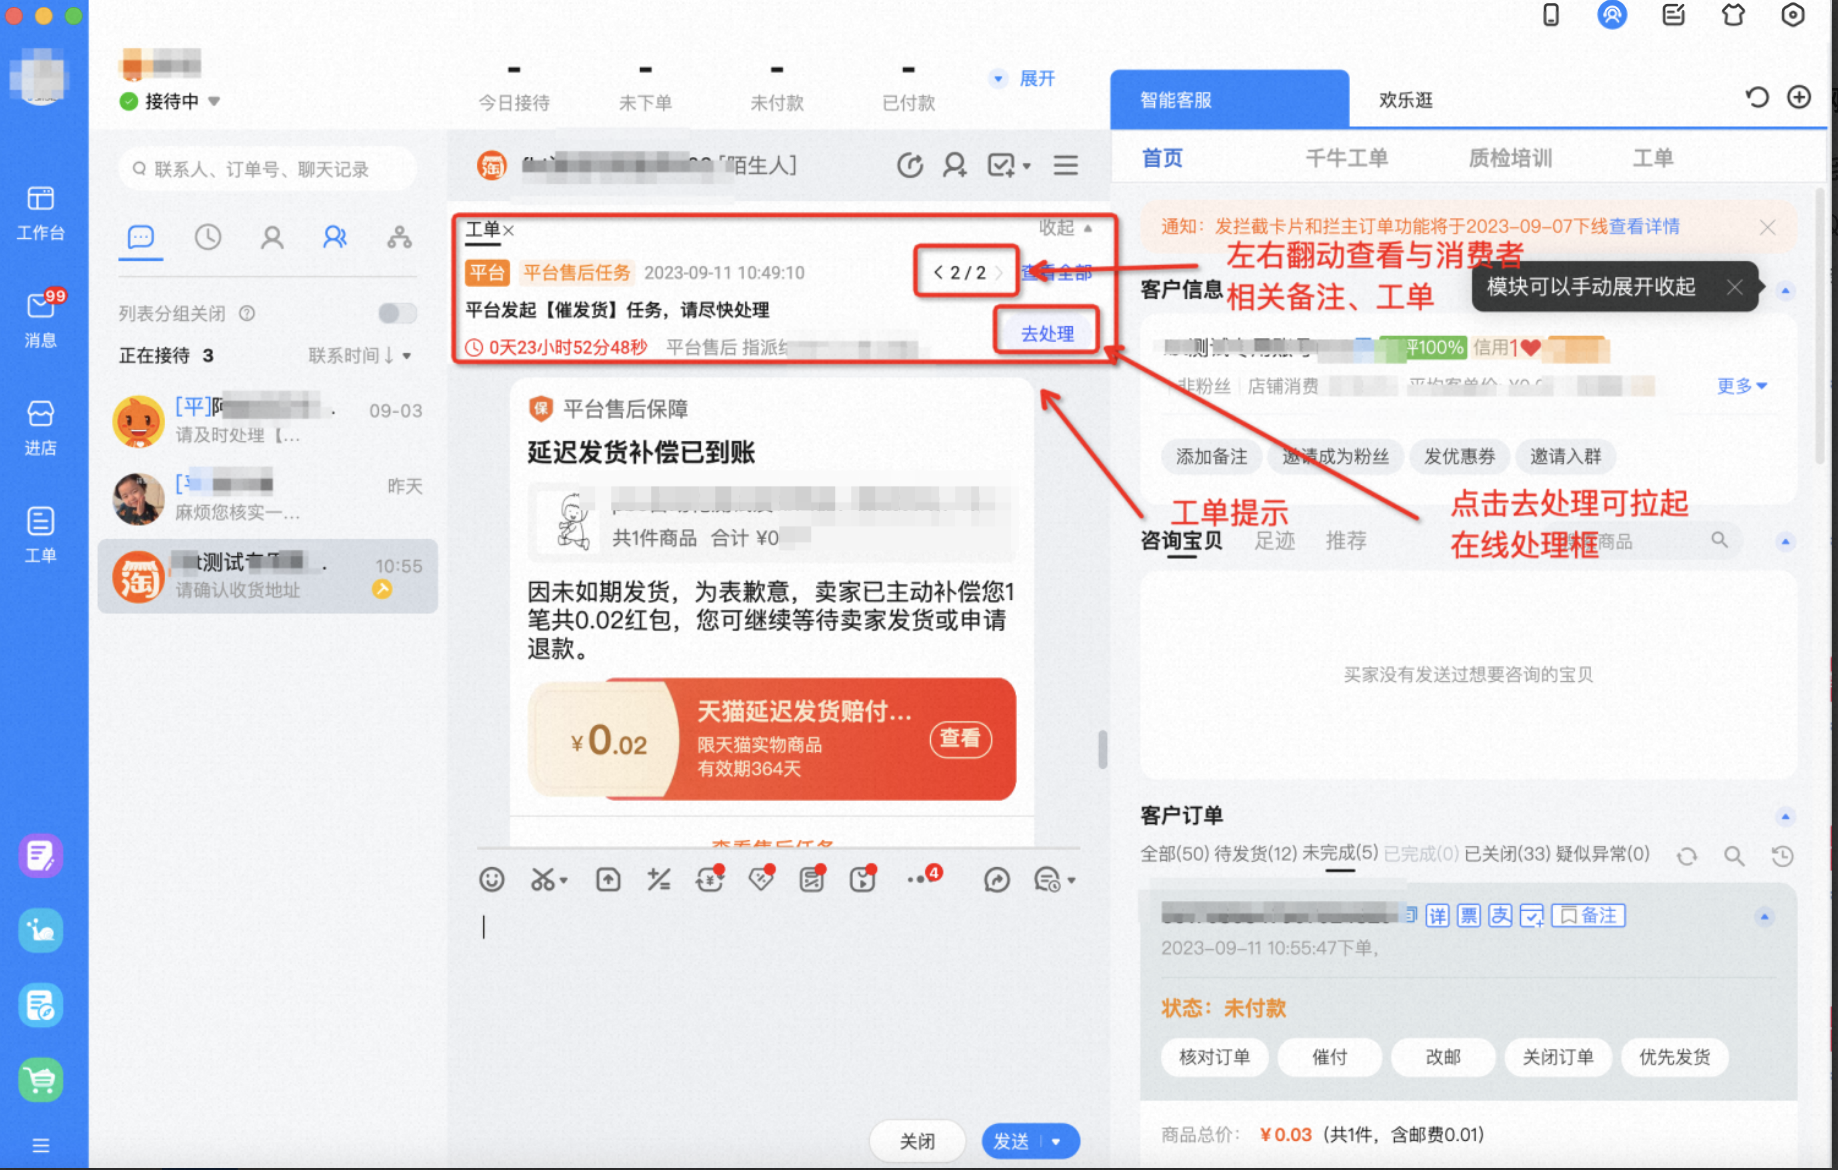Go to the next 工单 page arrow
Image resolution: width=1838 pixels, height=1170 pixels.
998,272
